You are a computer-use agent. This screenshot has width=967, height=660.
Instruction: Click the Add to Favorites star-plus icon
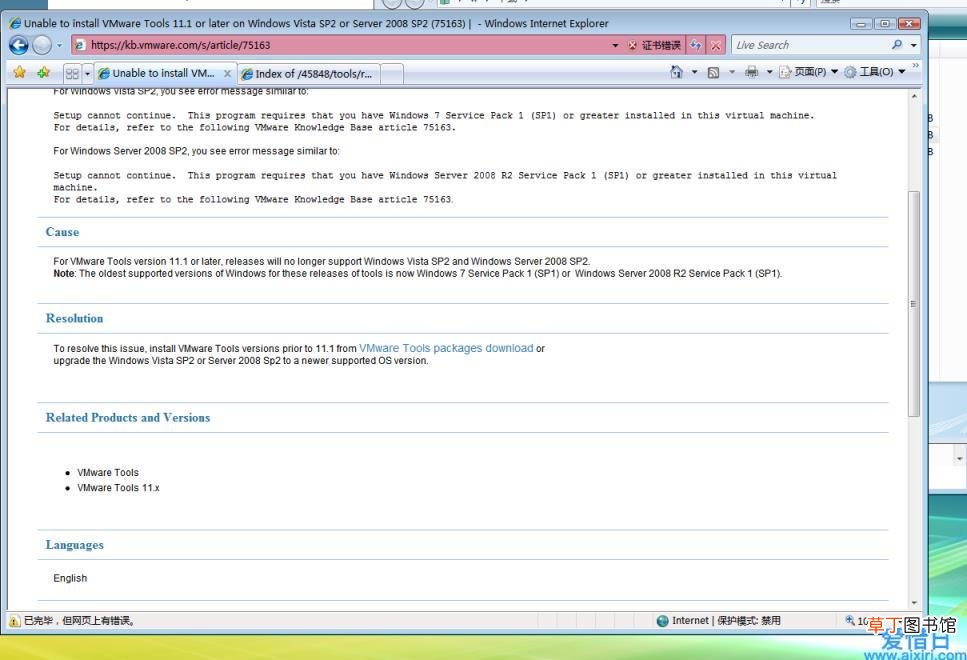[x=43, y=72]
